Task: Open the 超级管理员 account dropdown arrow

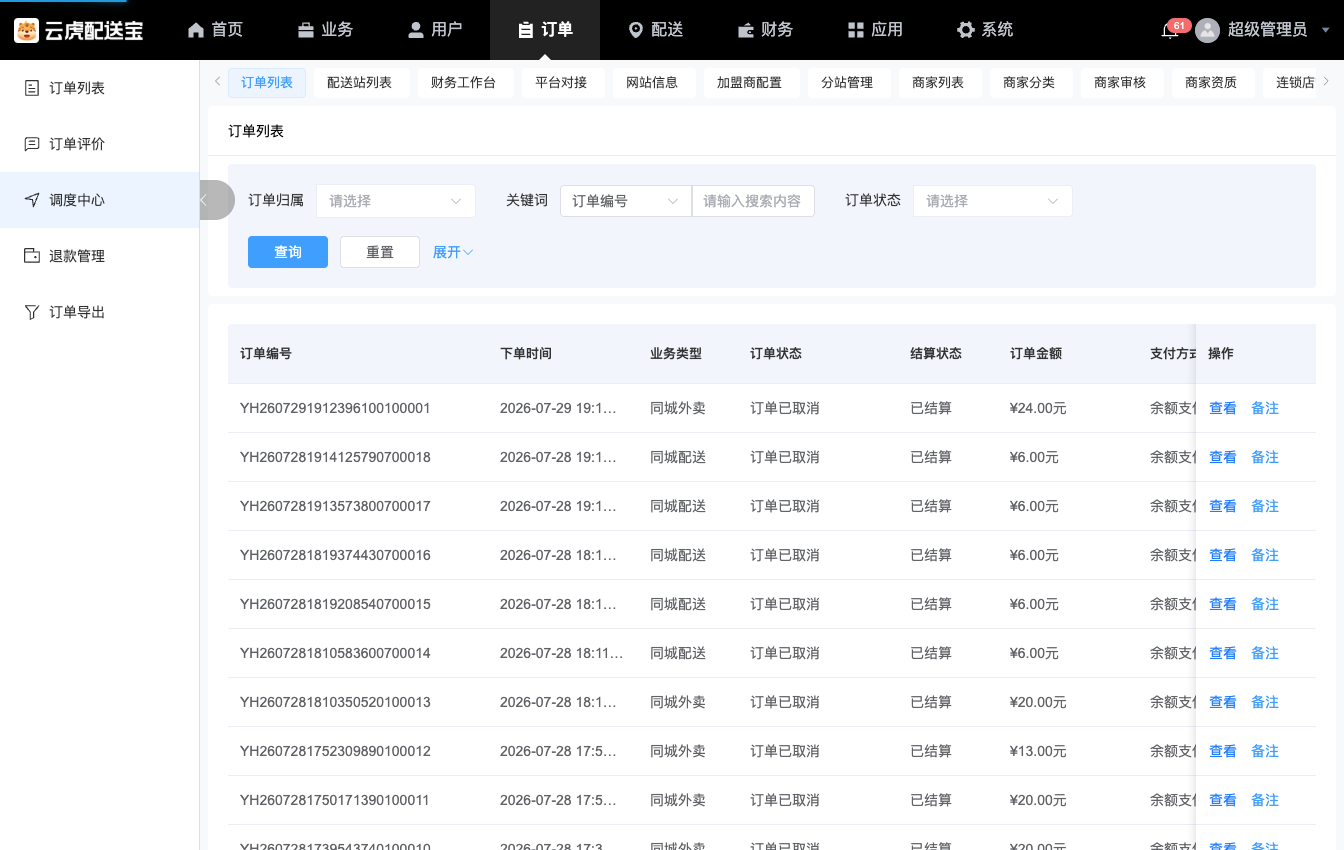Action: click(1326, 30)
